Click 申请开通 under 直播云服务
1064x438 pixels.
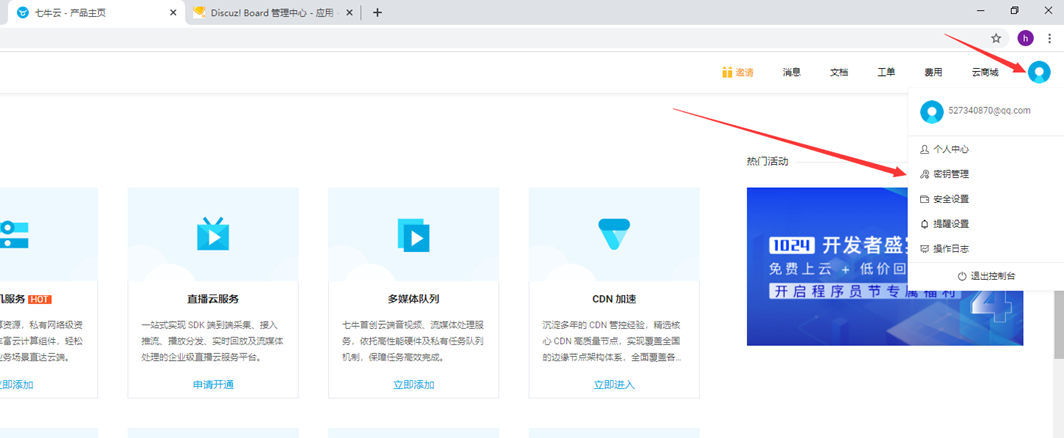pos(213,385)
